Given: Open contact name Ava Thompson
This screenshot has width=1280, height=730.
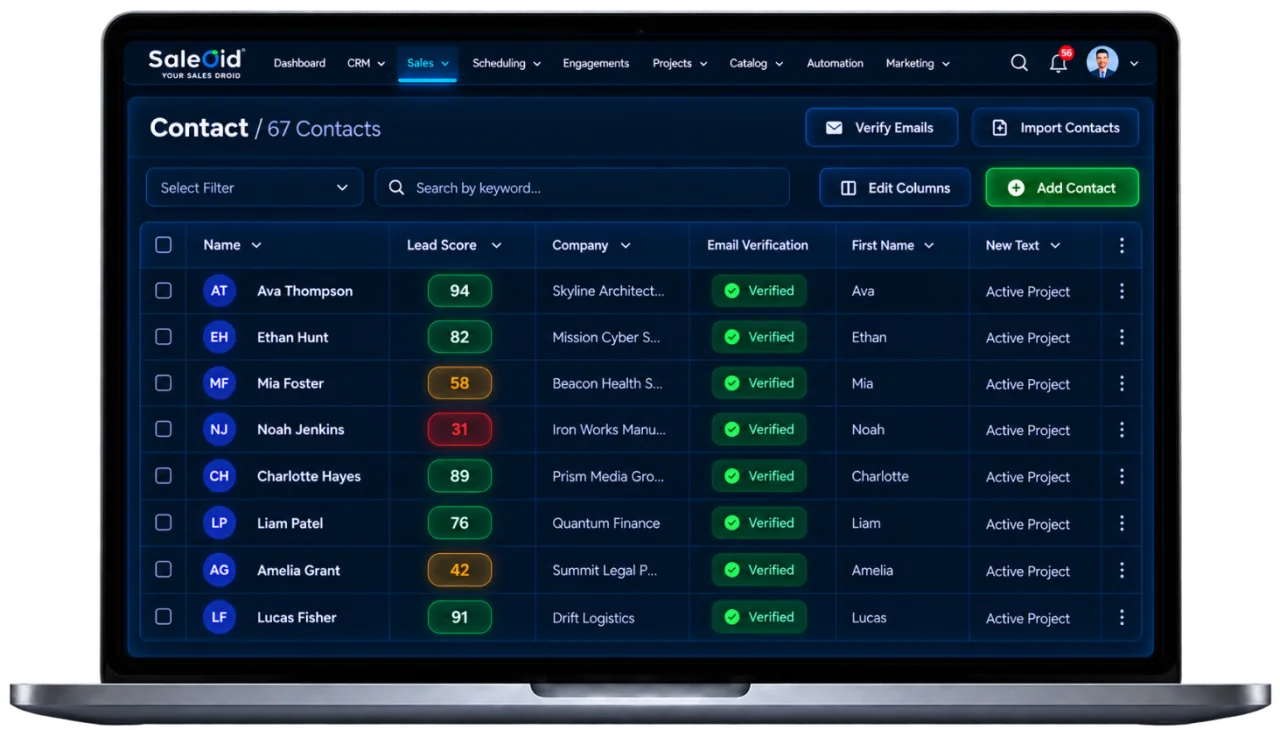Looking at the screenshot, I should point(305,291).
